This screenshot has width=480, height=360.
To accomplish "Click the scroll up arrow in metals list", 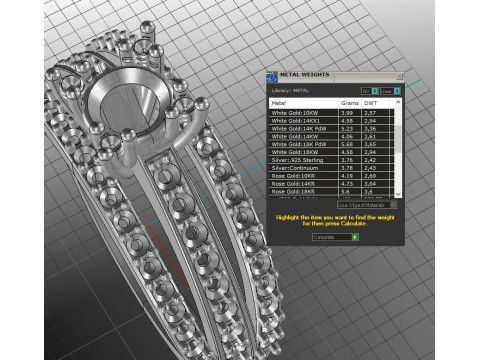I will pos(398,102).
